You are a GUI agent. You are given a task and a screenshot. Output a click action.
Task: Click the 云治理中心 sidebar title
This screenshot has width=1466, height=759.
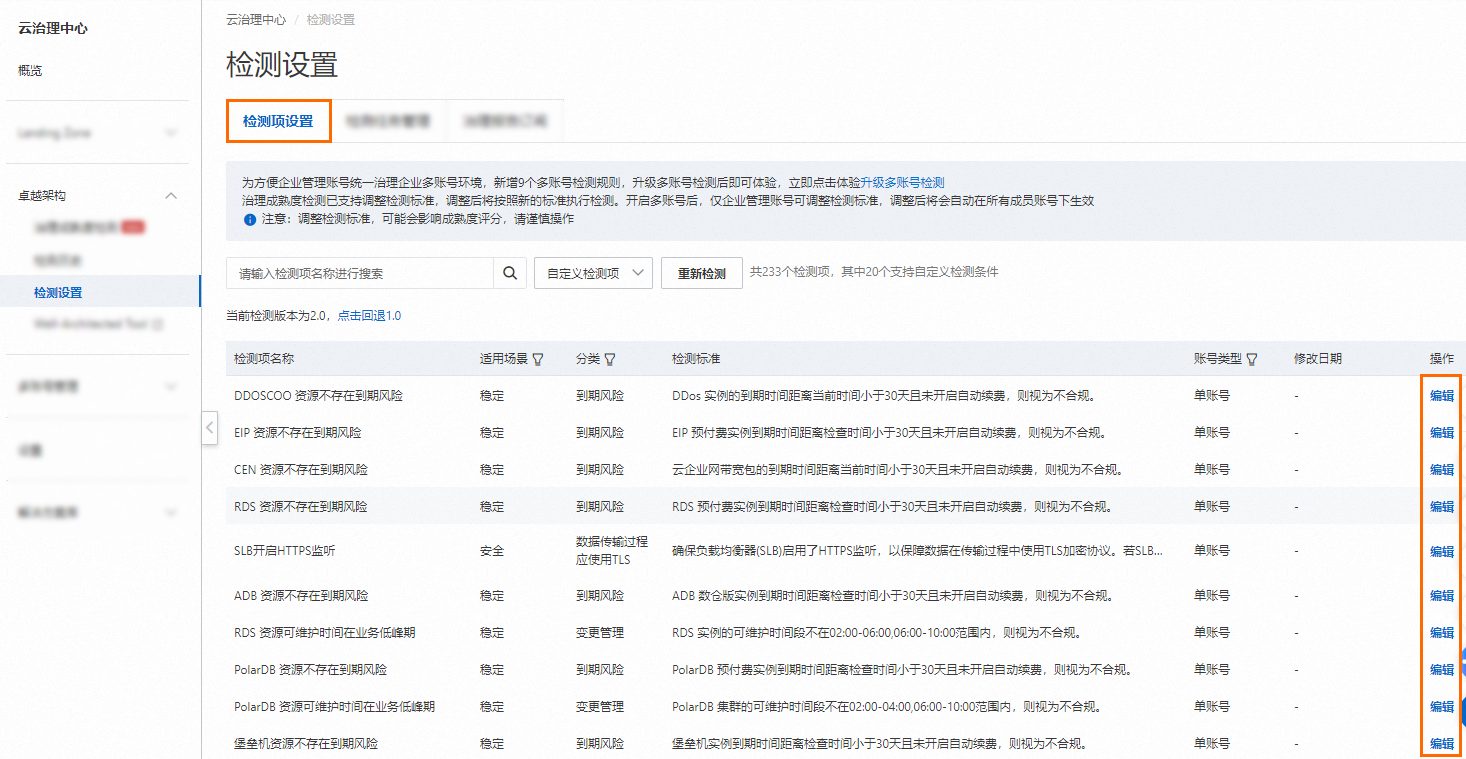tap(53, 28)
